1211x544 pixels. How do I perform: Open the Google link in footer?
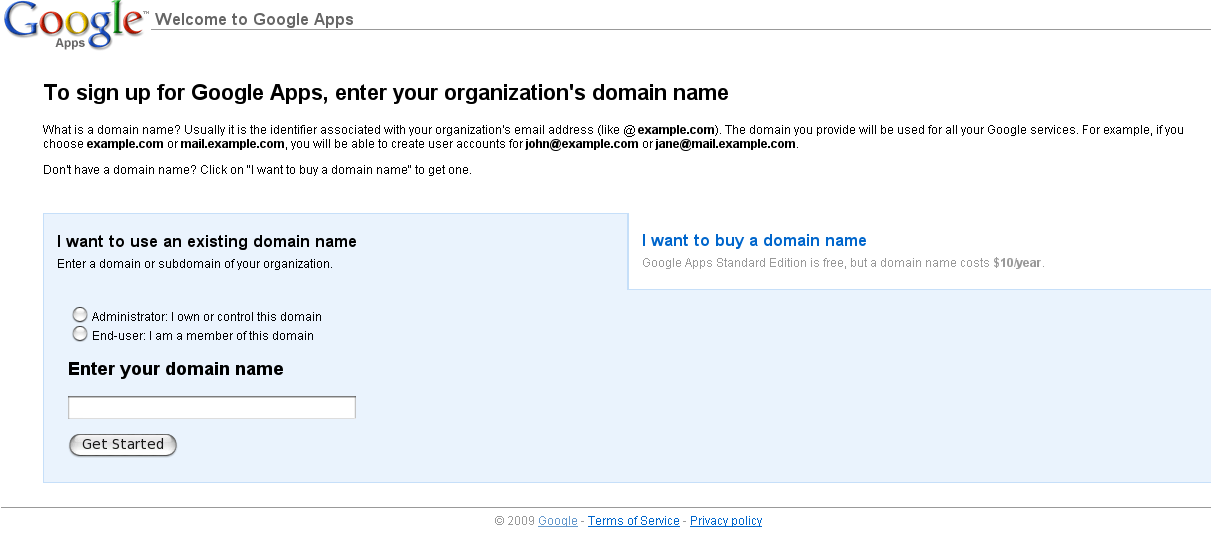tap(558, 521)
